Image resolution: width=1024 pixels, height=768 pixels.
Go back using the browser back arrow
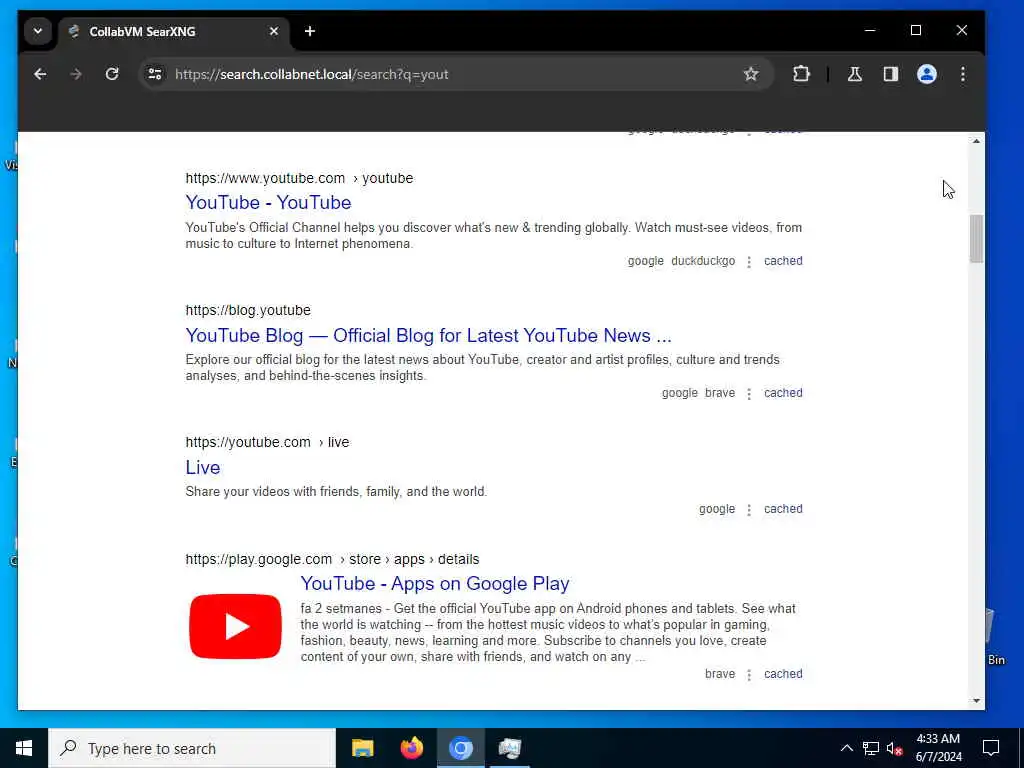[x=40, y=74]
